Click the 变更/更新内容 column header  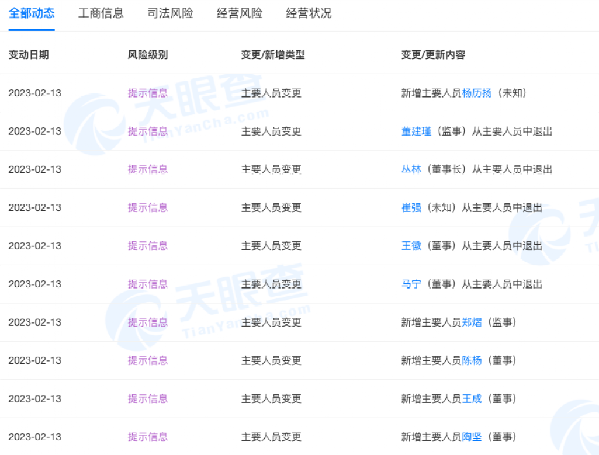(x=433, y=55)
